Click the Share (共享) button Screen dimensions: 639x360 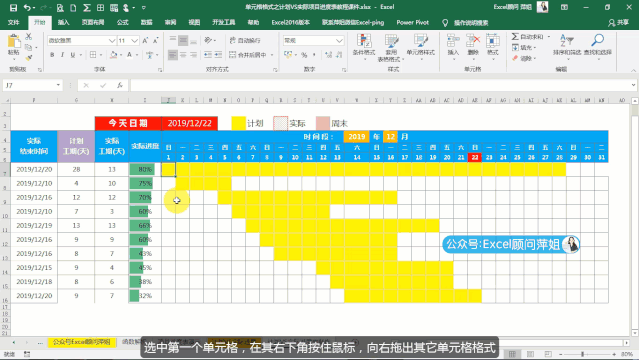point(618,23)
